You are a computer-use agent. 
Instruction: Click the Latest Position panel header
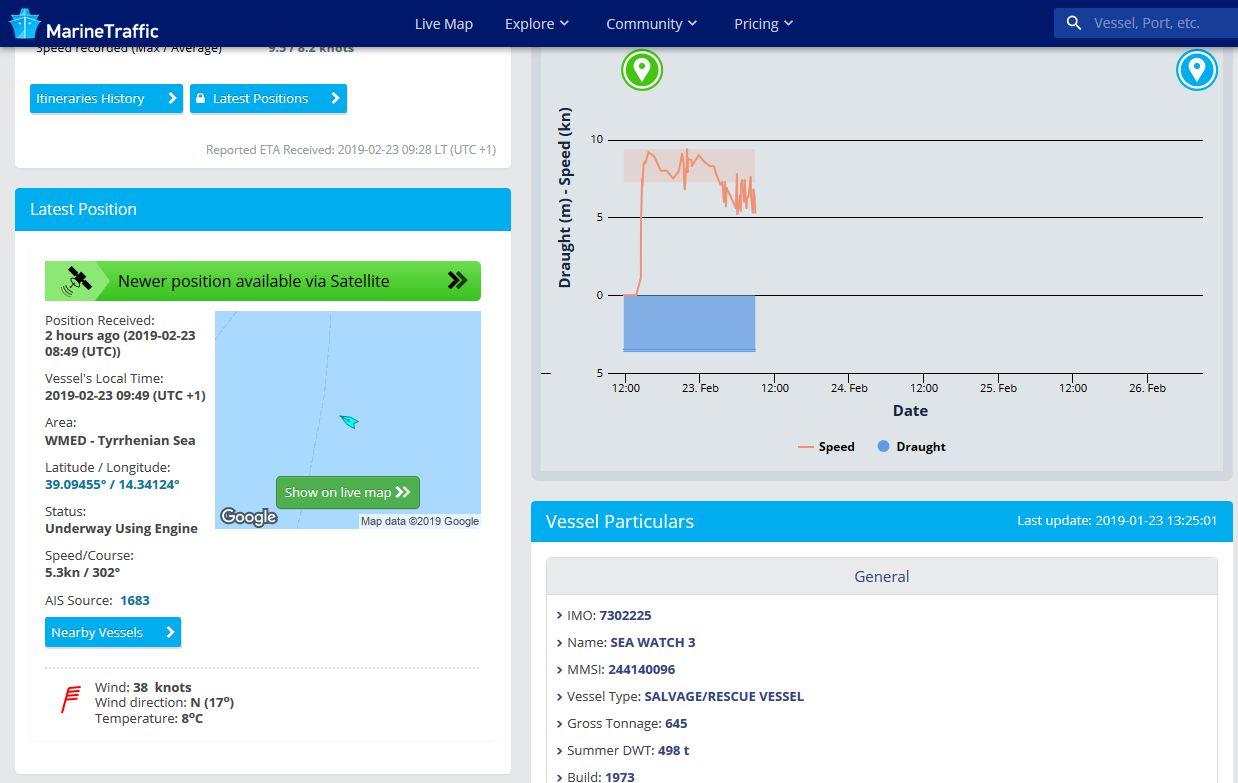tap(263, 209)
